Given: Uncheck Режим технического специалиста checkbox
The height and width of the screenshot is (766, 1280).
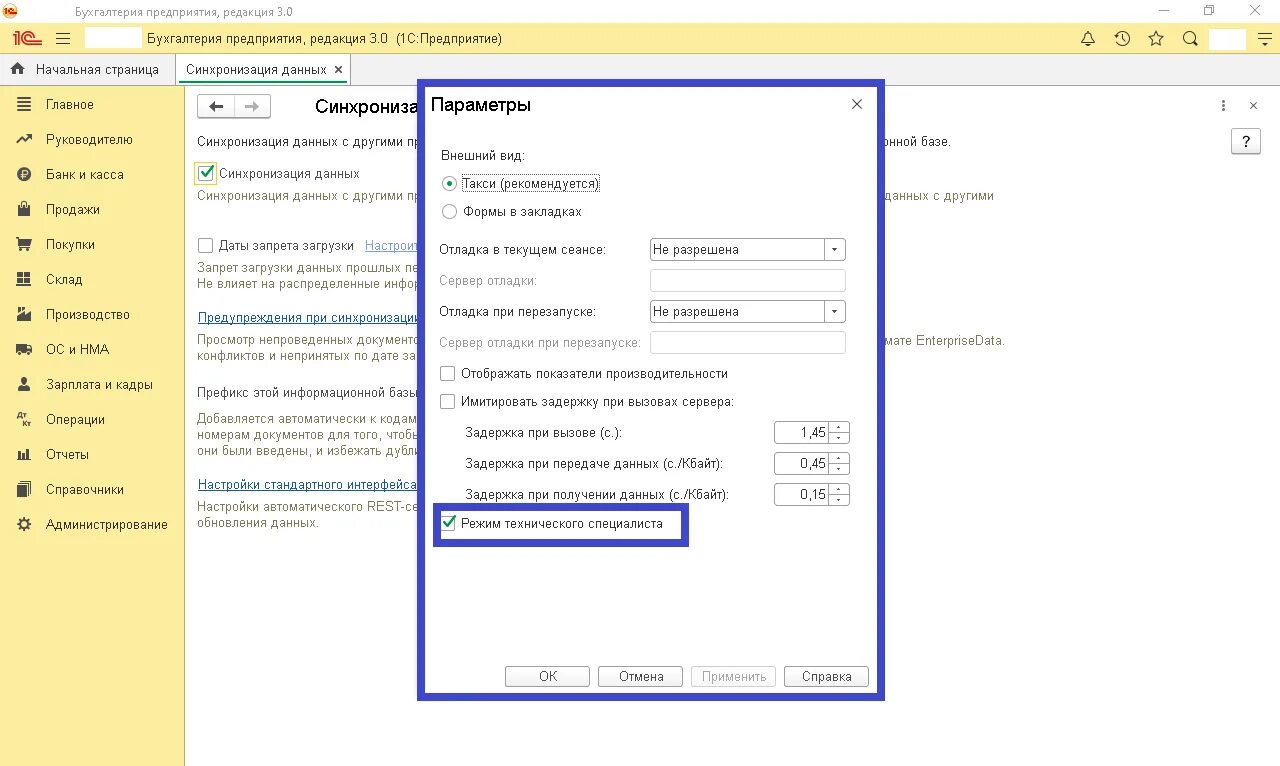Looking at the screenshot, I should coord(448,523).
